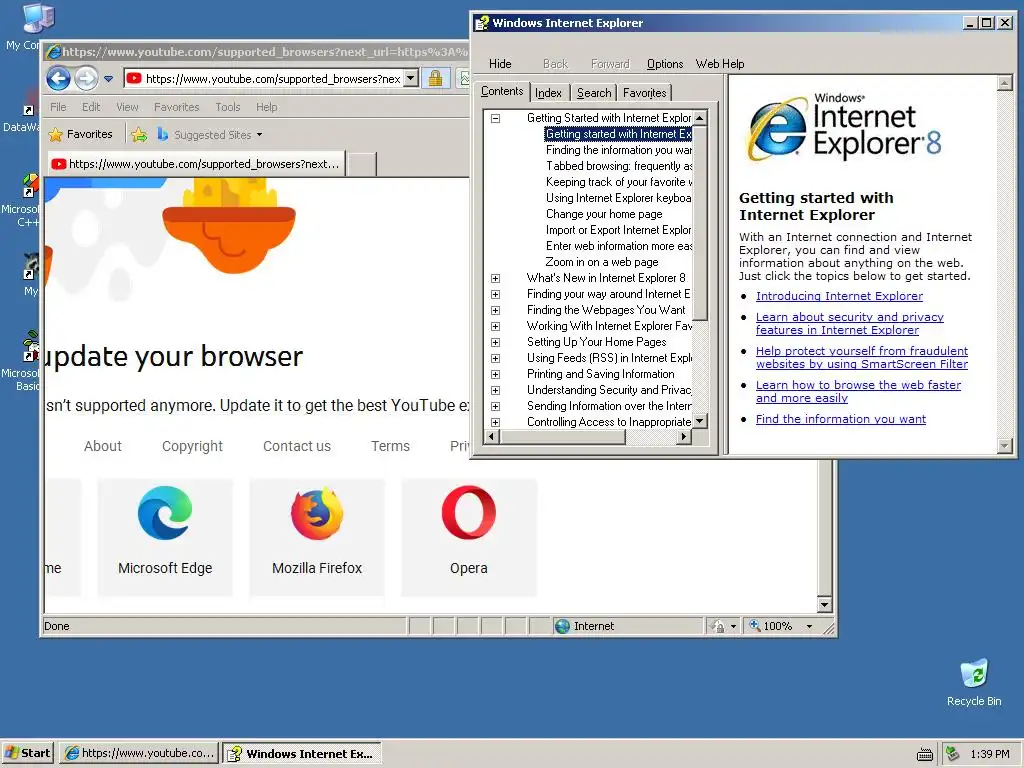
Task: Click the Opera icon on the page
Action: pos(469,513)
